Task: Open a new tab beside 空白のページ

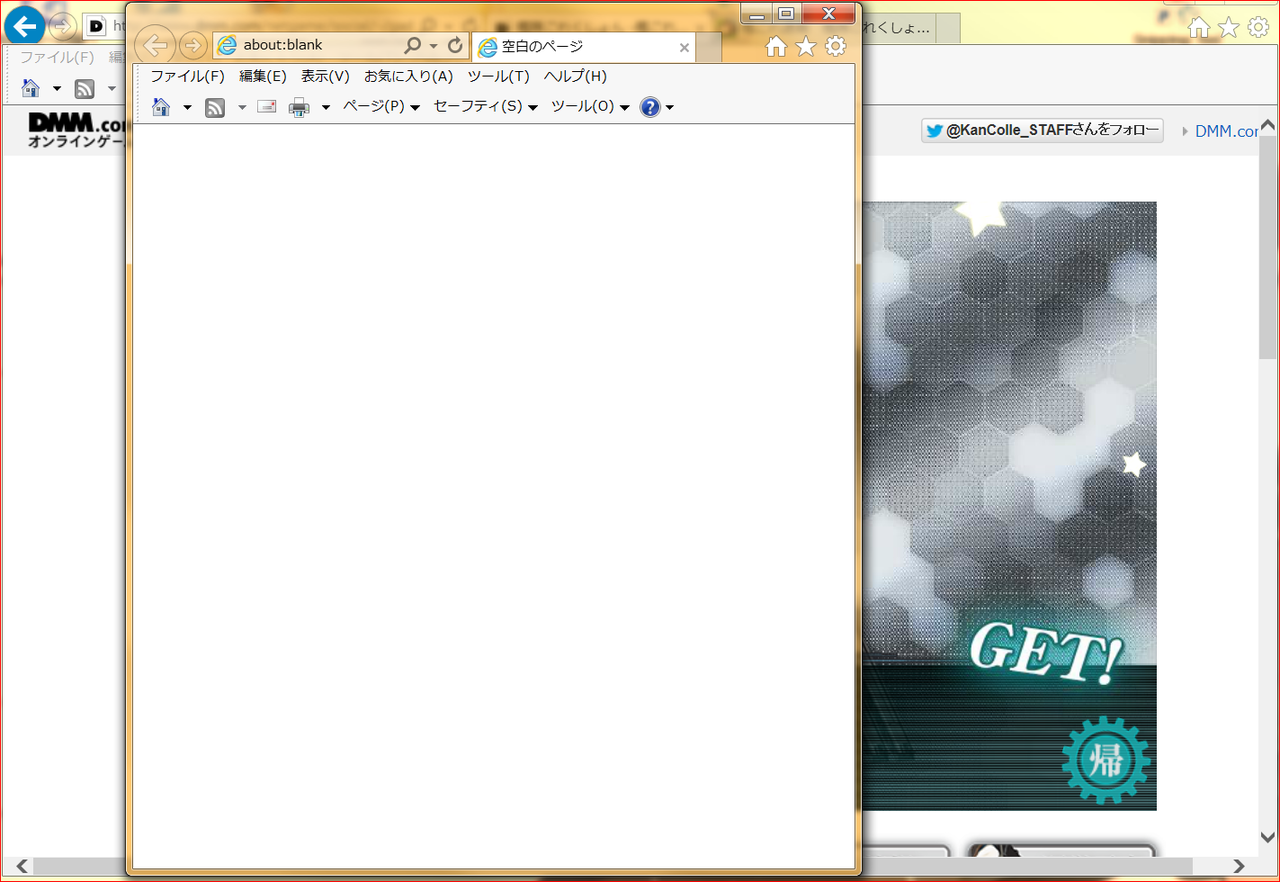Action: [709, 47]
